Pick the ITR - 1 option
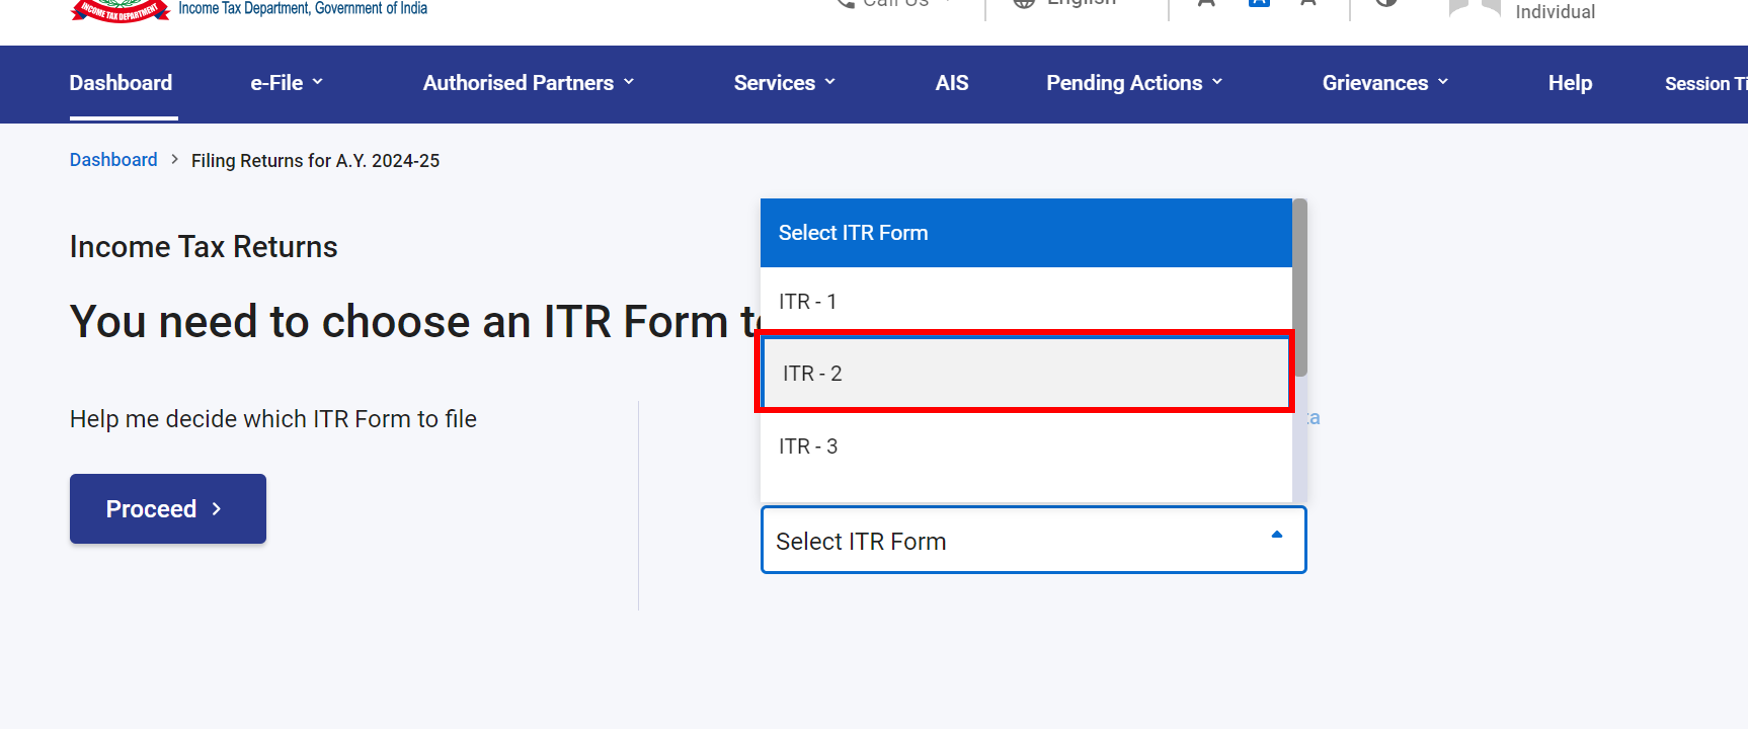This screenshot has height=729, width=1748. [1025, 301]
